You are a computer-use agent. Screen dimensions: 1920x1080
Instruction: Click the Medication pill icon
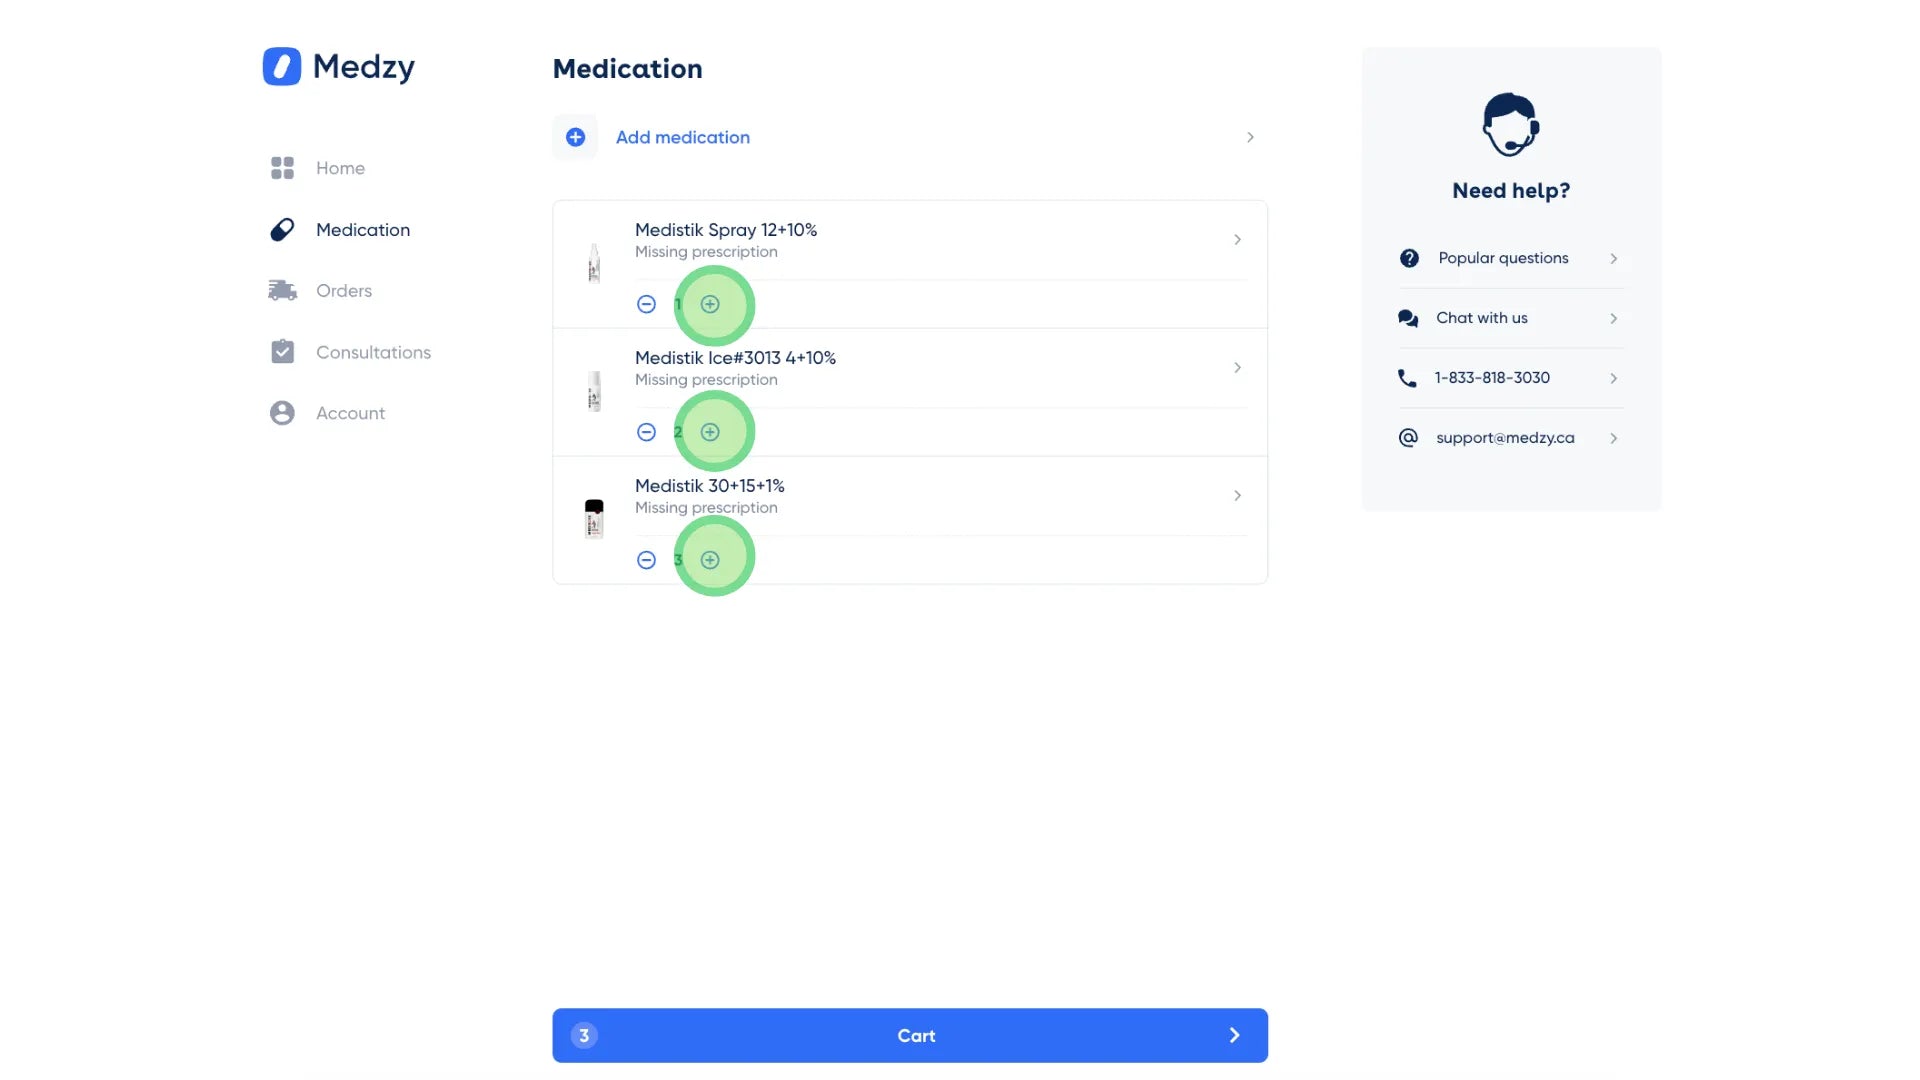282,230
